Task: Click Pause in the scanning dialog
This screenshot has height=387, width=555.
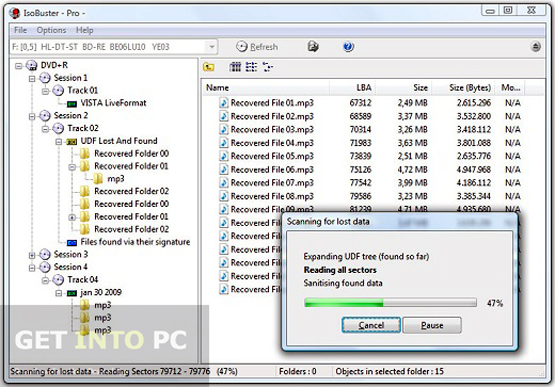Action: 432,325
